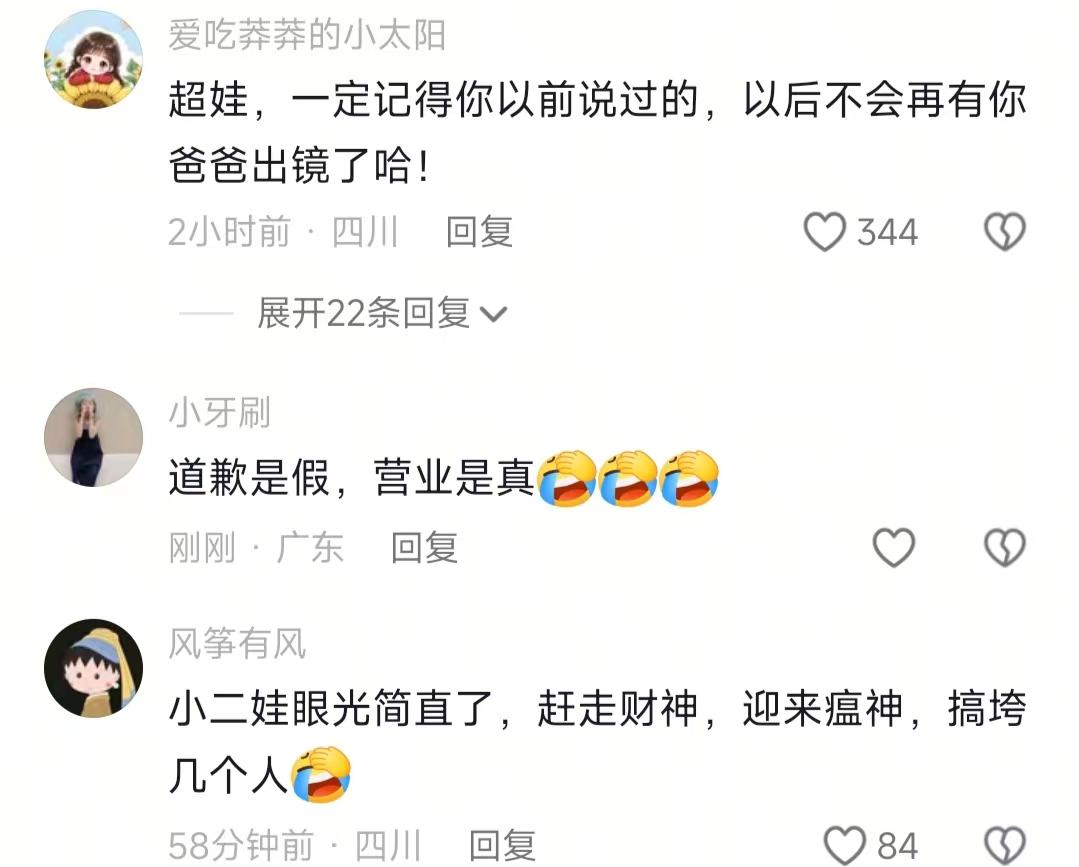Open 小牙刷's profile avatar
The width and height of the screenshot is (1079, 867).
click(x=94, y=438)
